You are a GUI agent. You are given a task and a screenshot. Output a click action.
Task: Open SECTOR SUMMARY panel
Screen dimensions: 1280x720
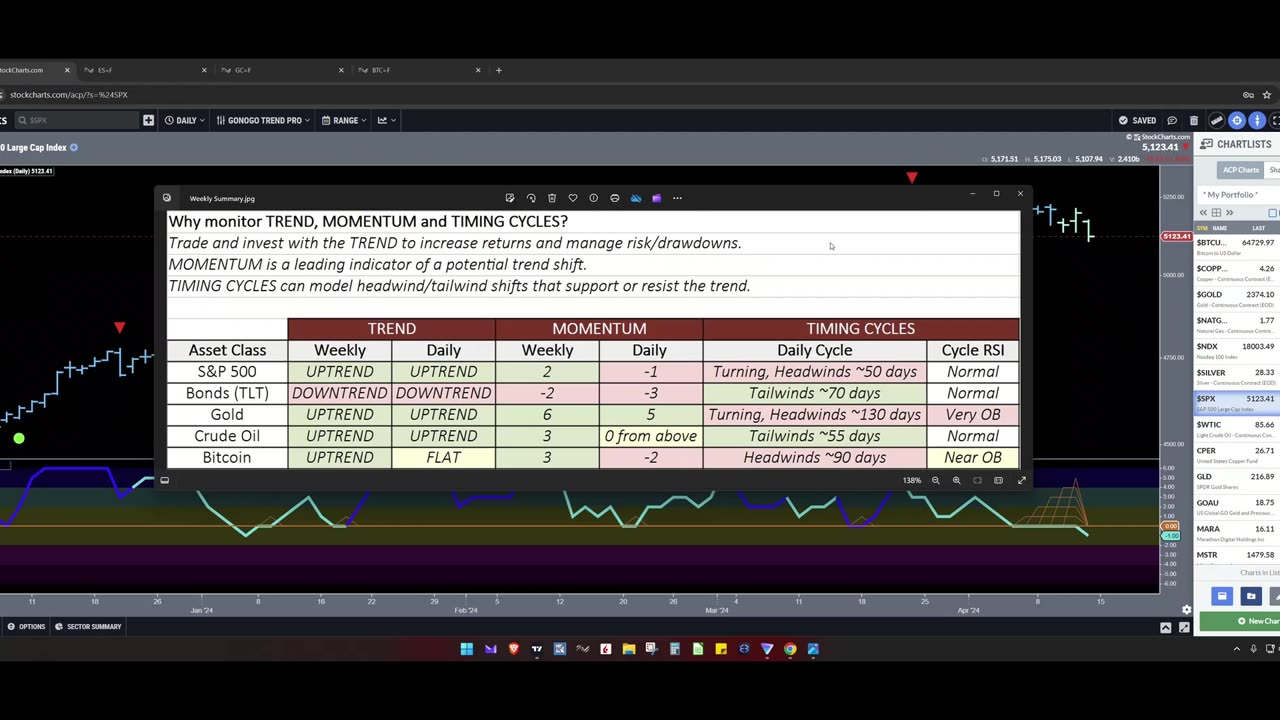coord(88,627)
